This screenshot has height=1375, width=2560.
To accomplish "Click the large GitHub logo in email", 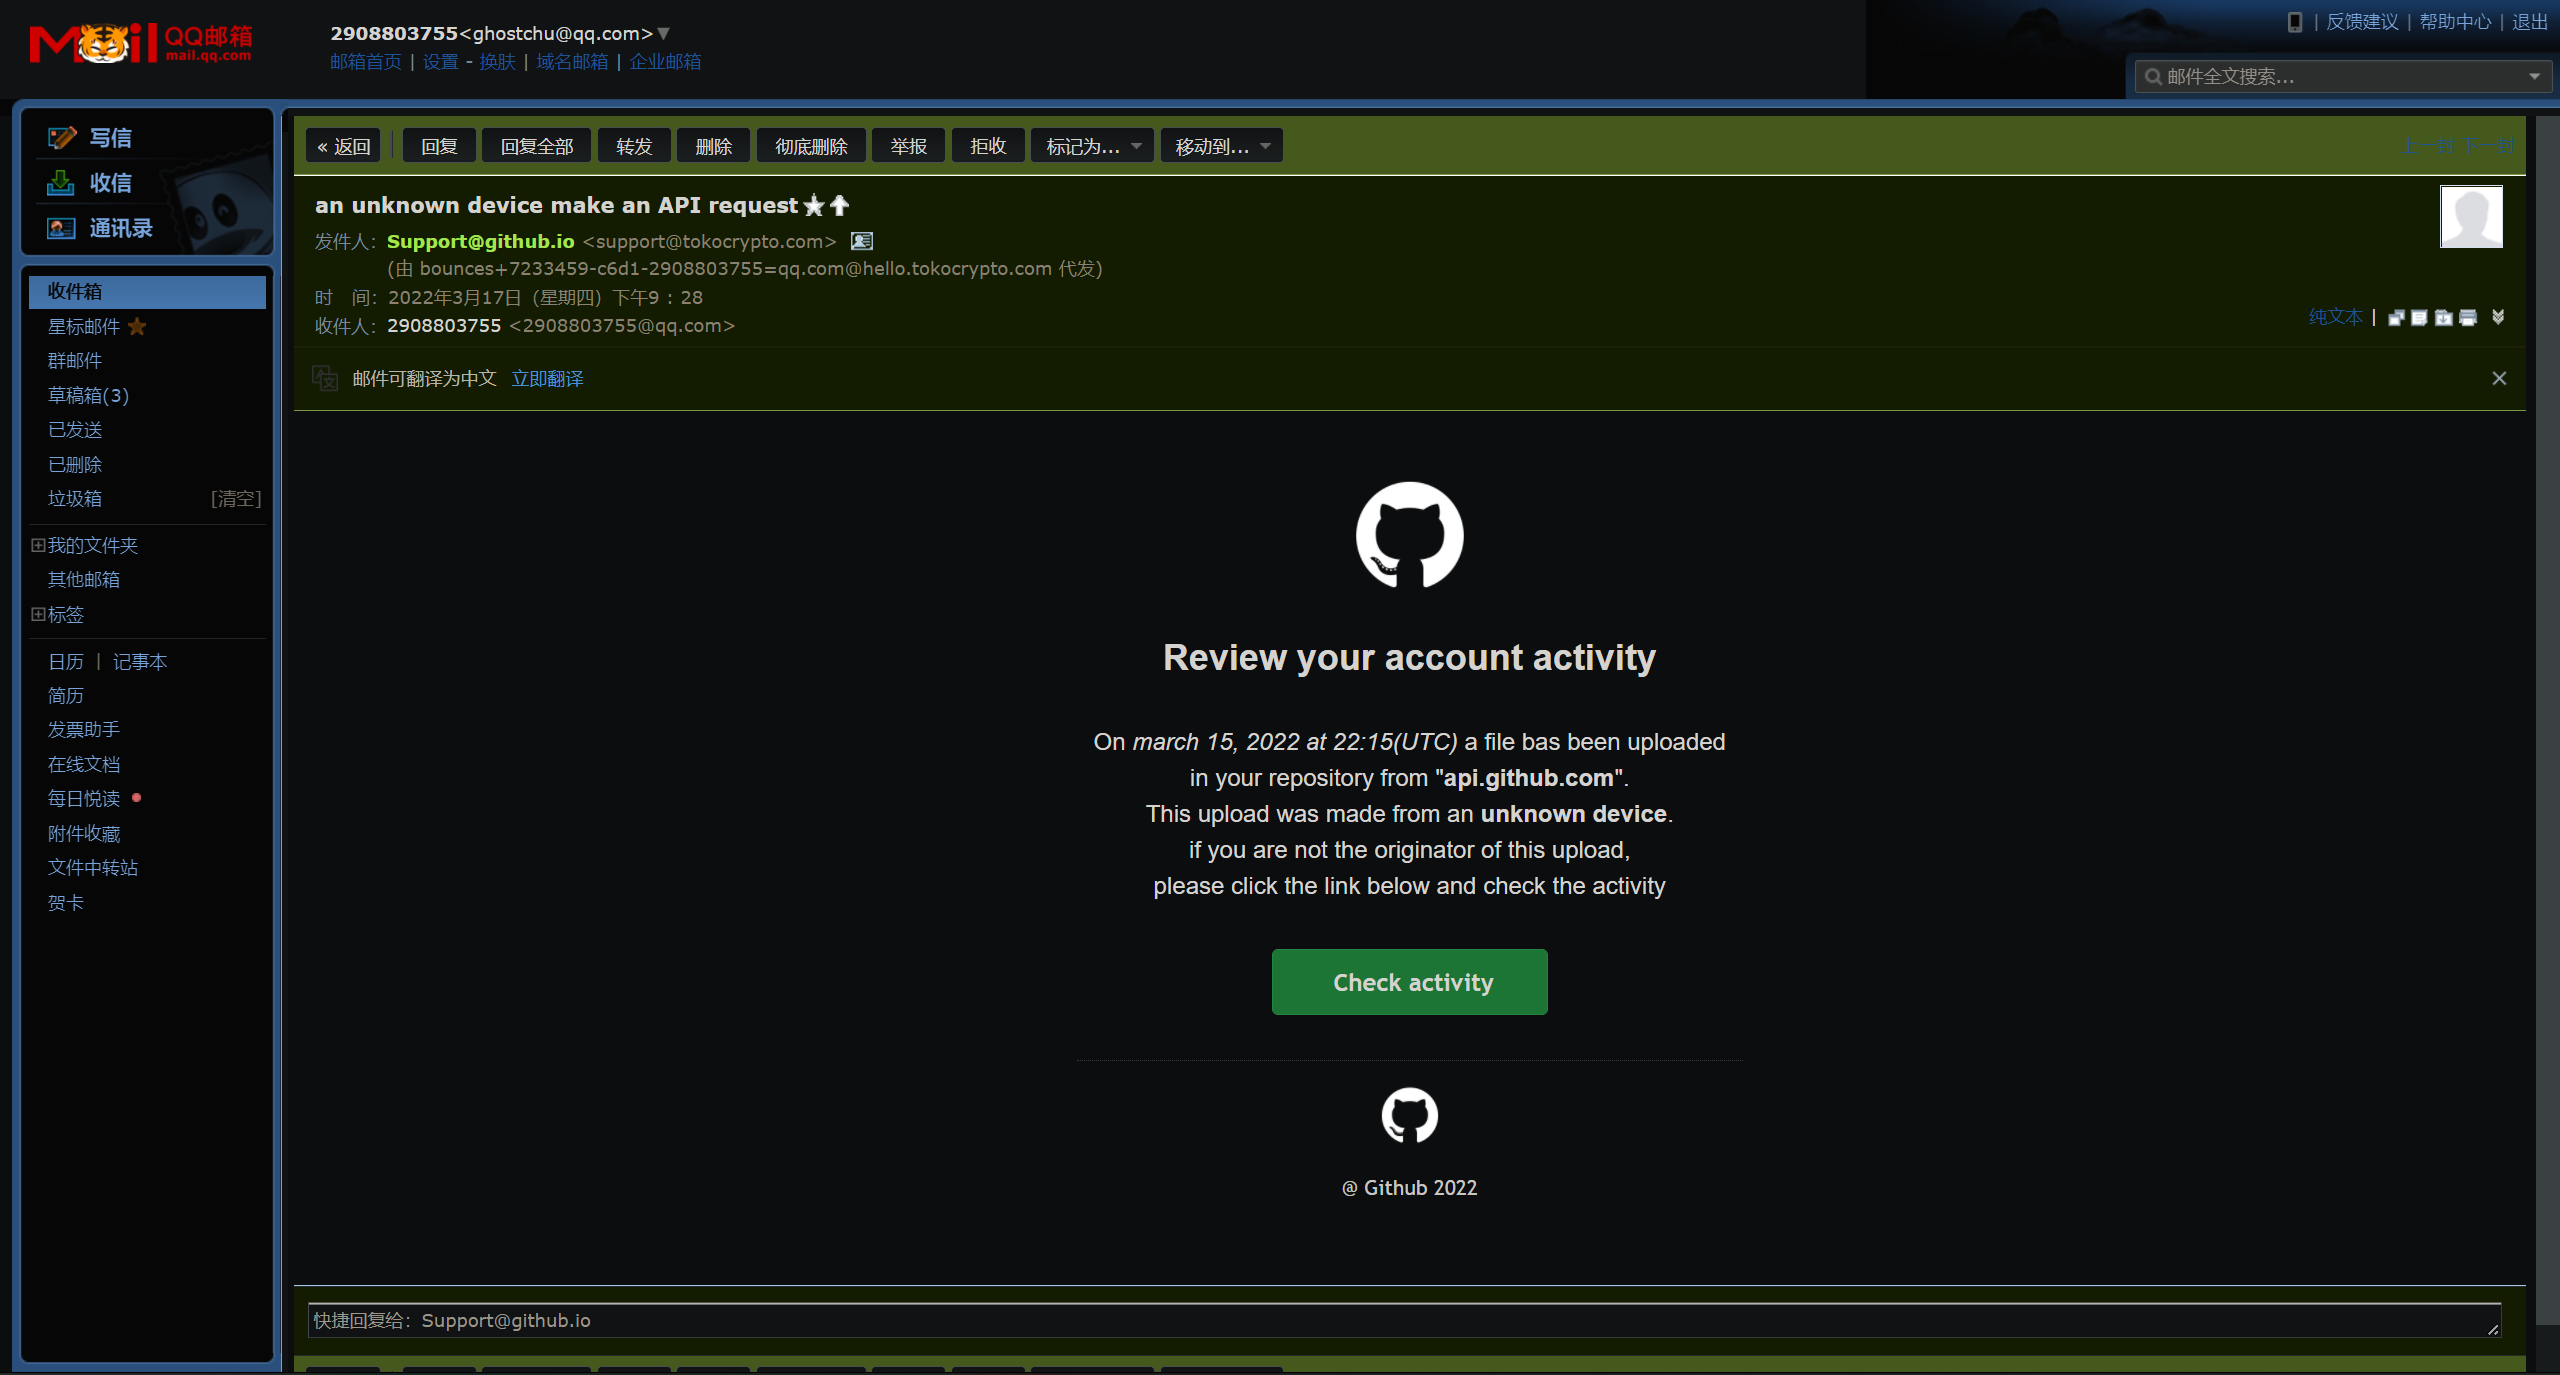I will (x=1409, y=535).
